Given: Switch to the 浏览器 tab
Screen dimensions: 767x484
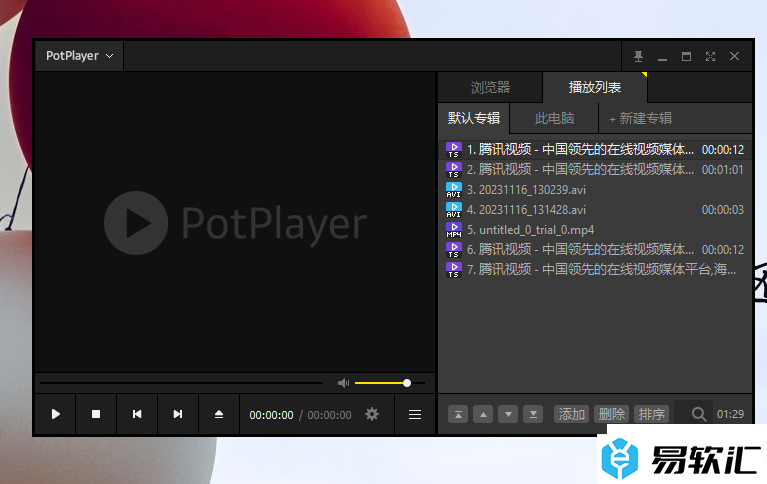Looking at the screenshot, I should tap(490, 88).
